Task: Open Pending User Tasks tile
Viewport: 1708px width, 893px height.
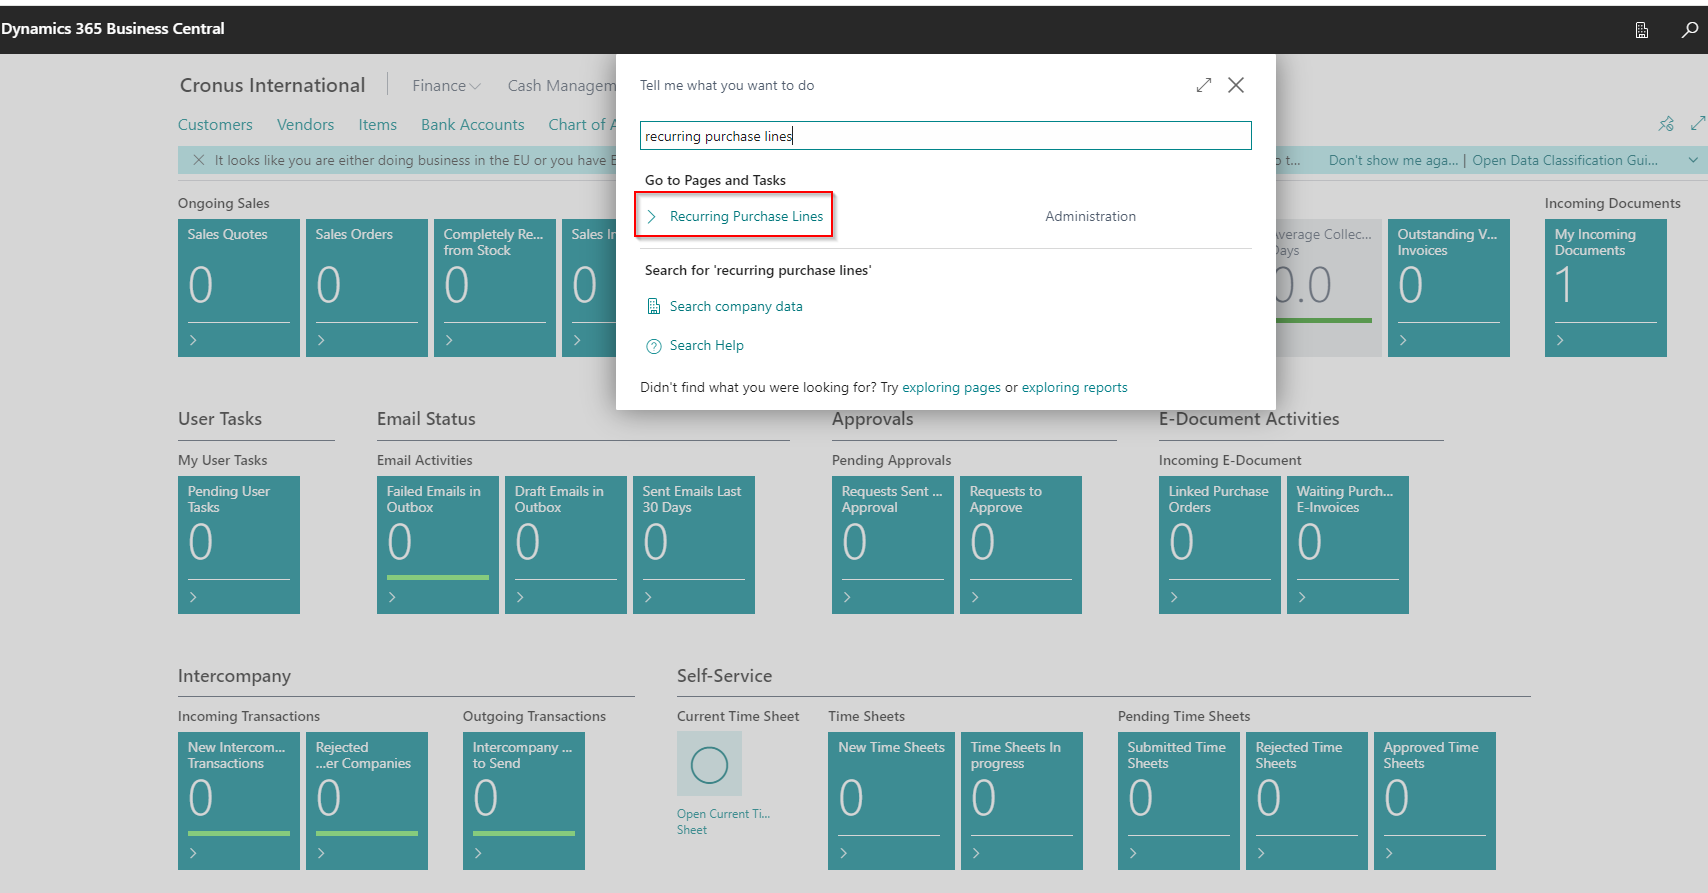Action: [x=239, y=545]
